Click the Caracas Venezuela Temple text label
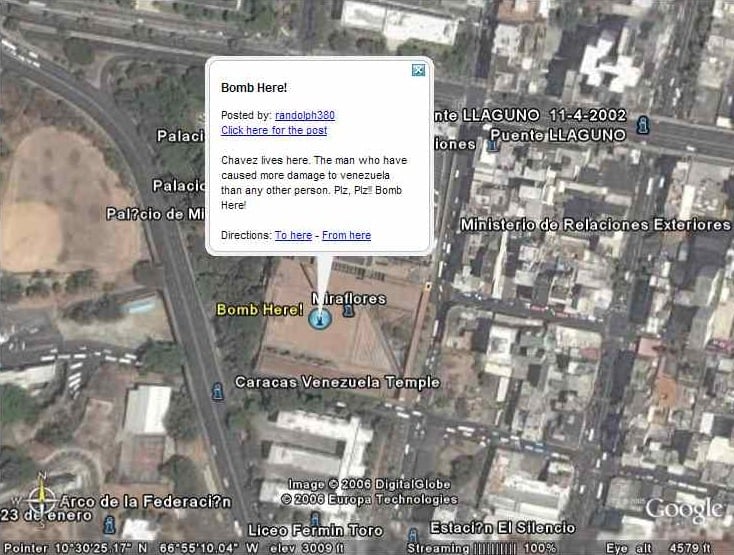The image size is (734, 555). pos(338,383)
